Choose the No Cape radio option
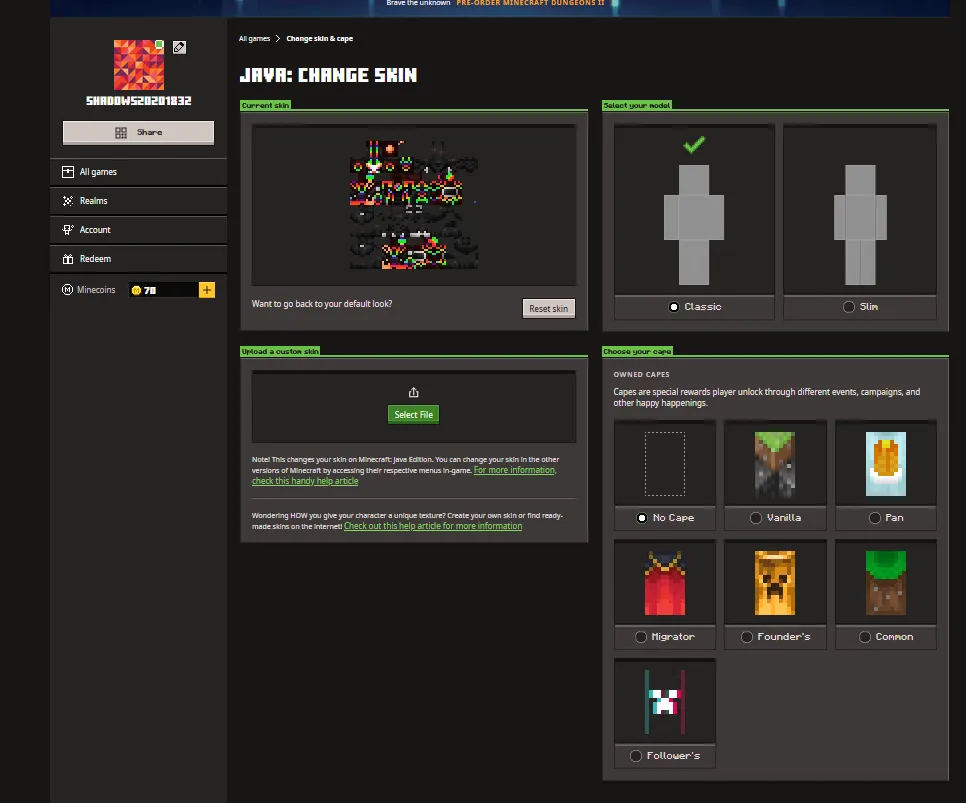Viewport: 966px width, 803px height. 642,518
